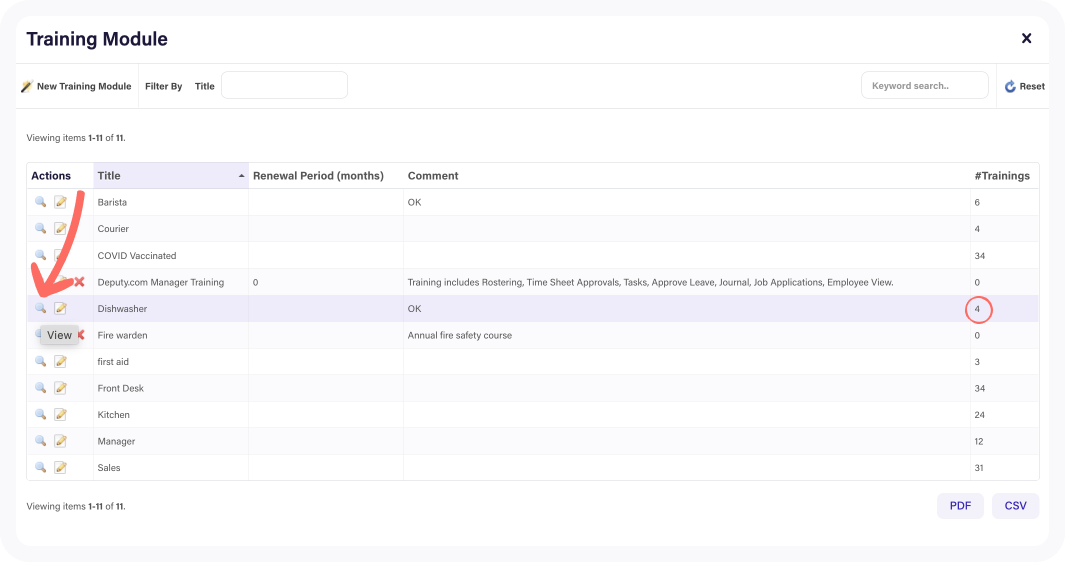Viewport: 1065px width, 562px height.
Task: Delete the Deputy.com Manager Training module
Action: [79, 281]
